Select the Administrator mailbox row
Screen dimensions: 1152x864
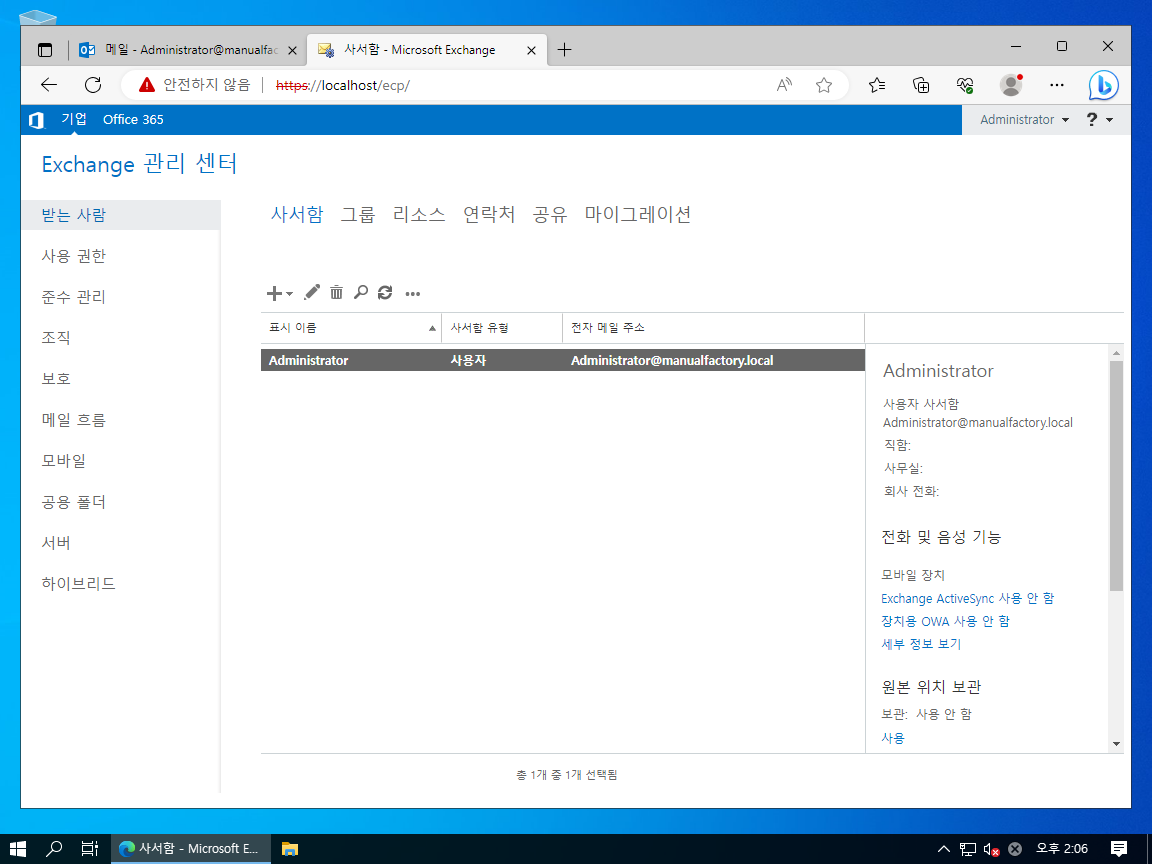coord(563,360)
